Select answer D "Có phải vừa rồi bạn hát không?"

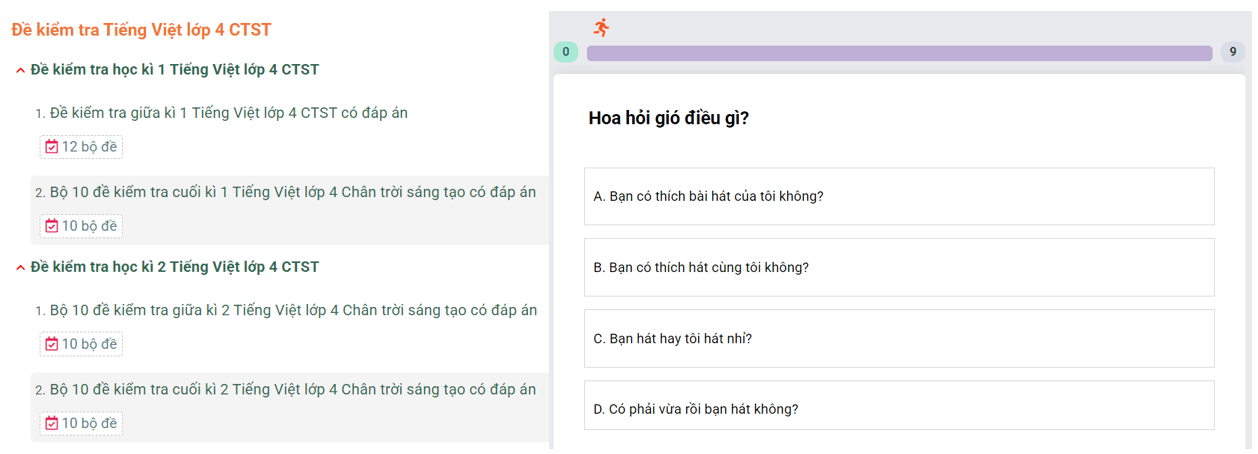coord(898,408)
